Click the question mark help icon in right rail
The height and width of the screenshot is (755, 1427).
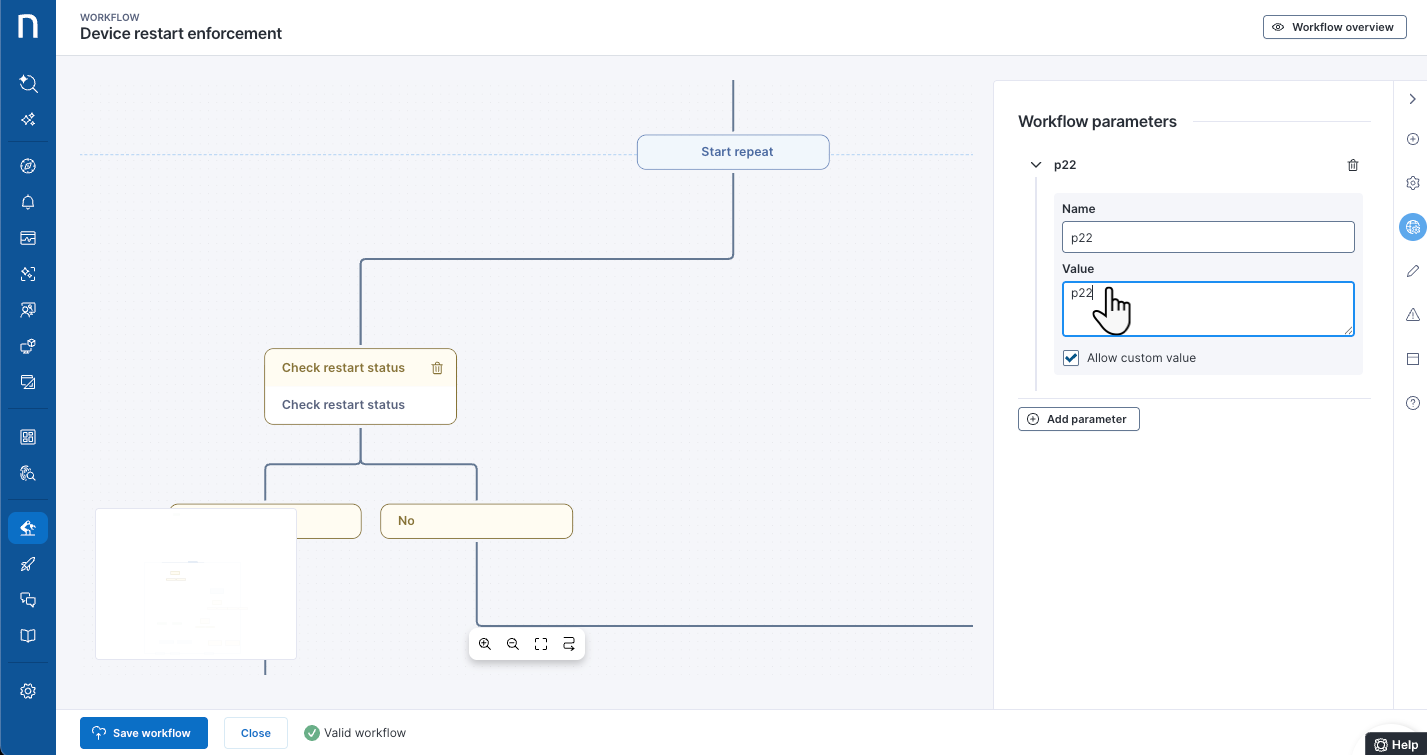tap(1412, 403)
